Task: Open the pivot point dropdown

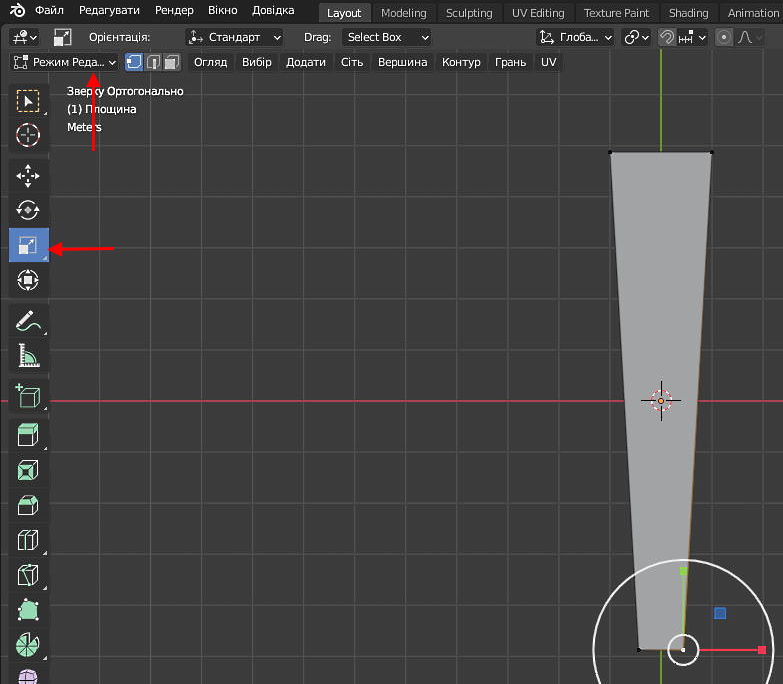Action: point(636,37)
